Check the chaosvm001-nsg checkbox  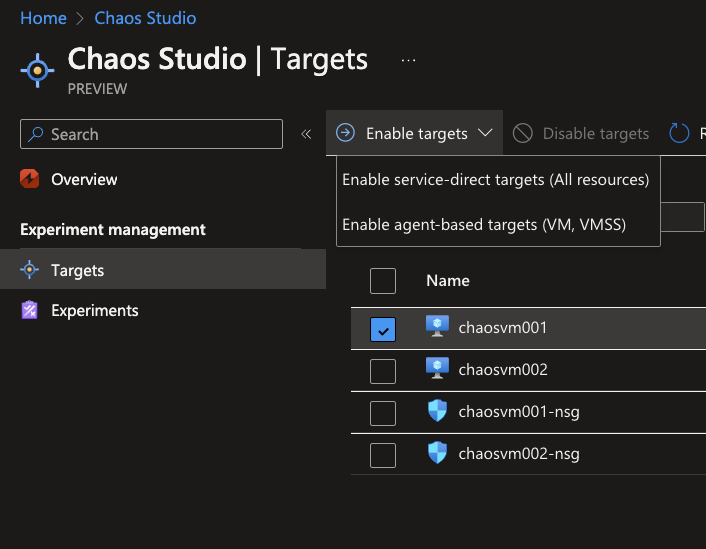[x=383, y=413]
